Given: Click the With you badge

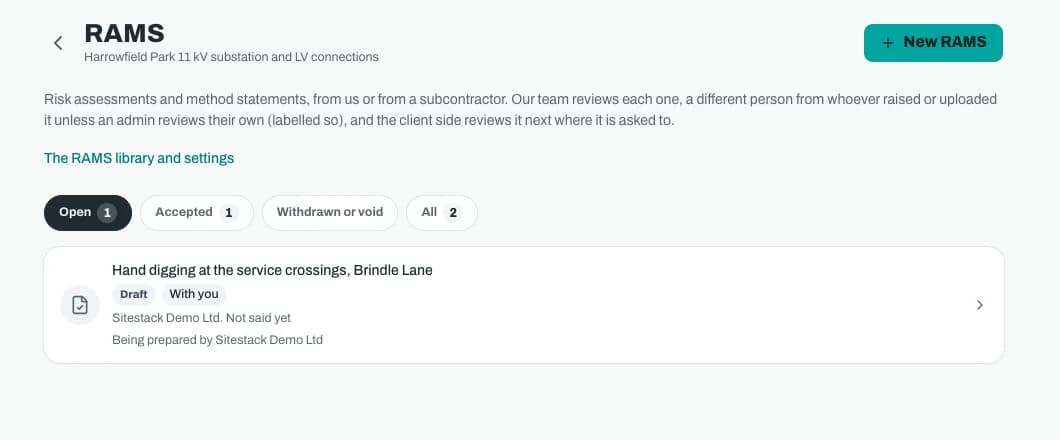Looking at the screenshot, I should pos(194,295).
